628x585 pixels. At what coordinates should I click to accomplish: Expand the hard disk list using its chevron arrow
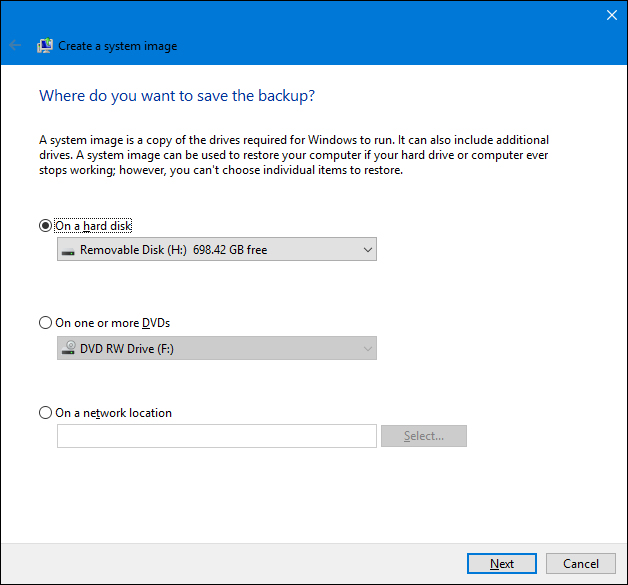[x=366, y=250]
